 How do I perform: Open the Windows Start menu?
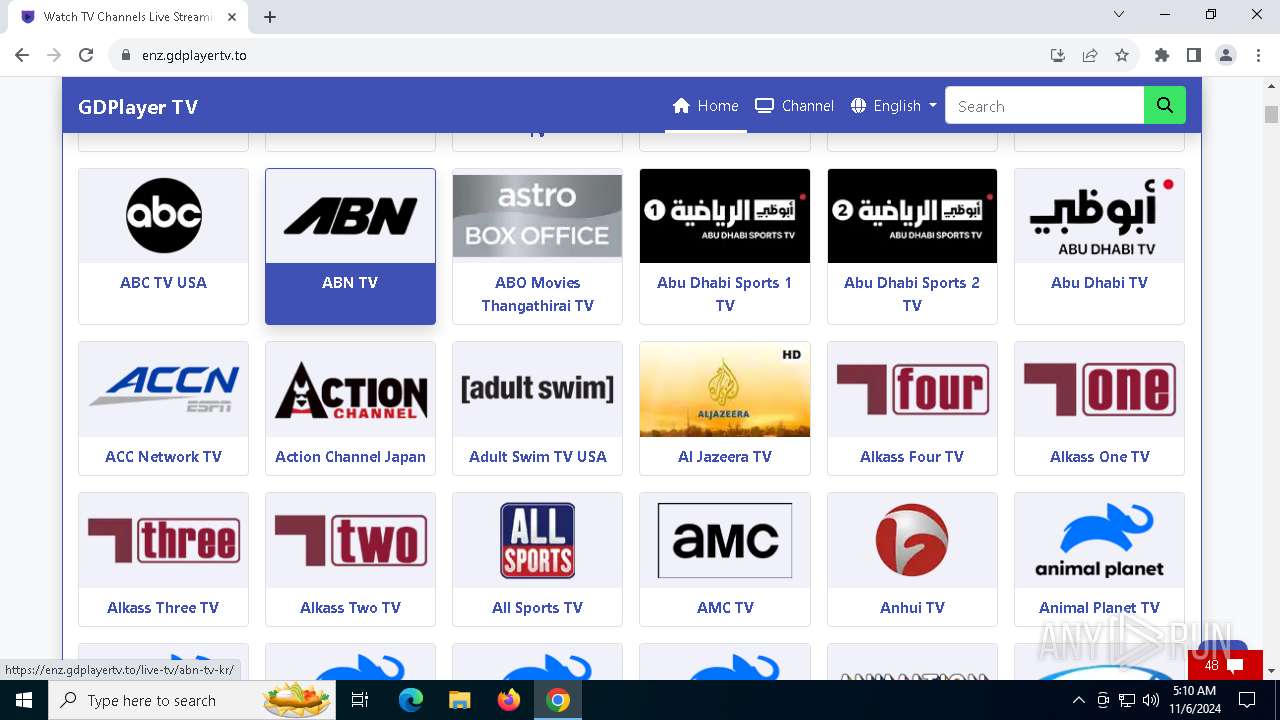click(23, 700)
